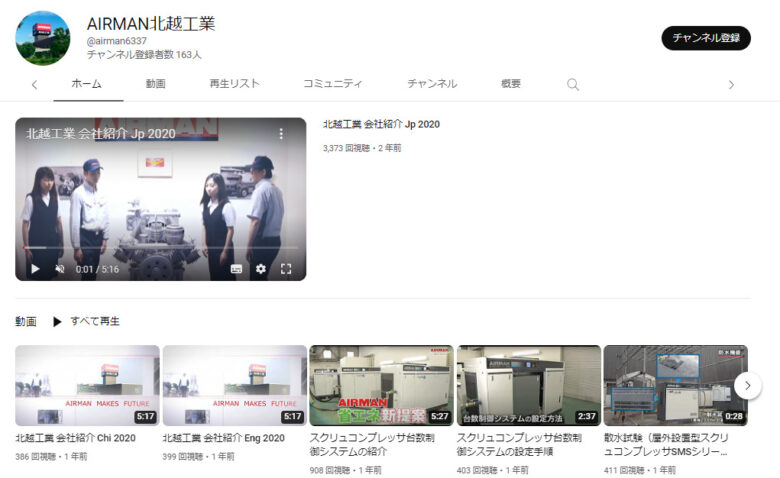Open the 再生リスト tab
Image resolution: width=780 pixels, height=478 pixels.
(x=234, y=84)
